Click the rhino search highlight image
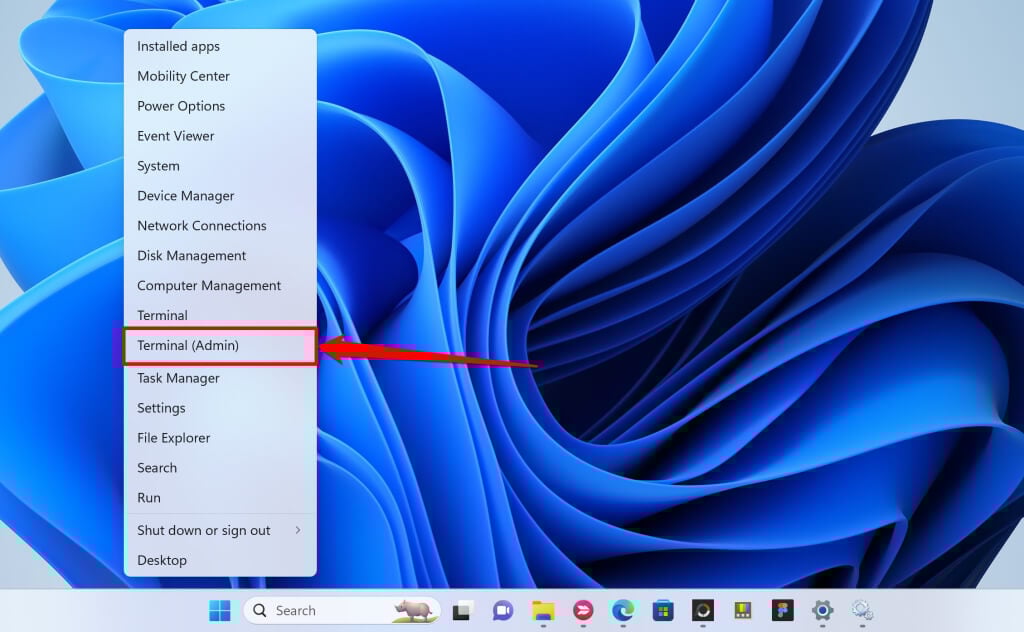1024x632 pixels. 413,610
